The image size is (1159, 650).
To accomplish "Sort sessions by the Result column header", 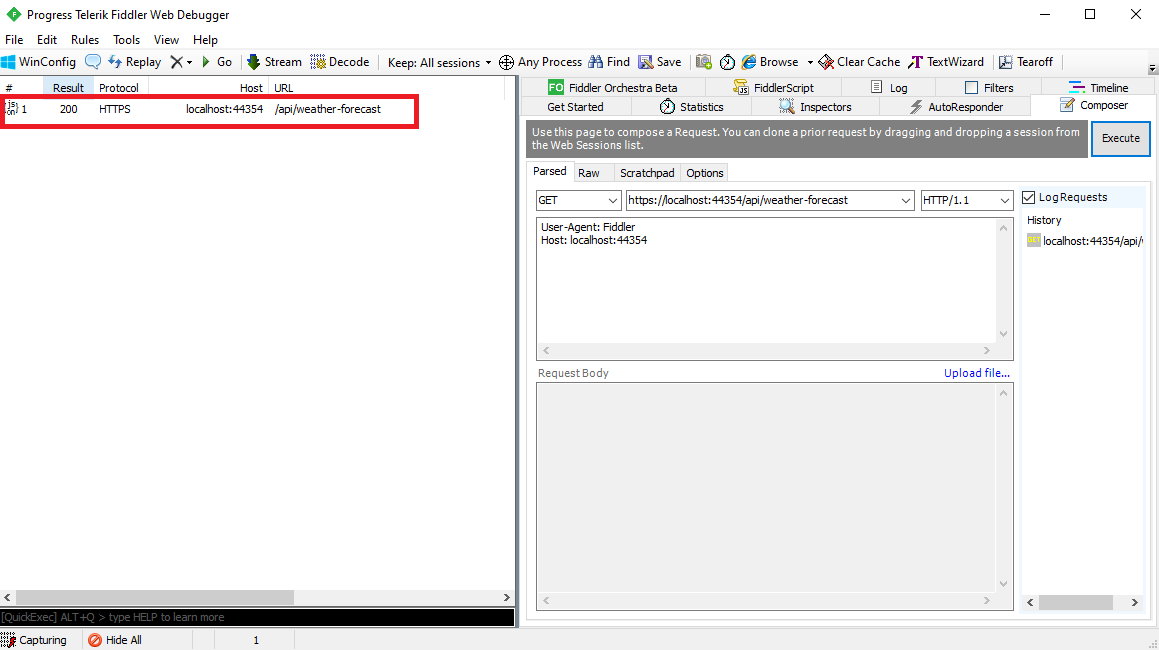I will pos(68,88).
